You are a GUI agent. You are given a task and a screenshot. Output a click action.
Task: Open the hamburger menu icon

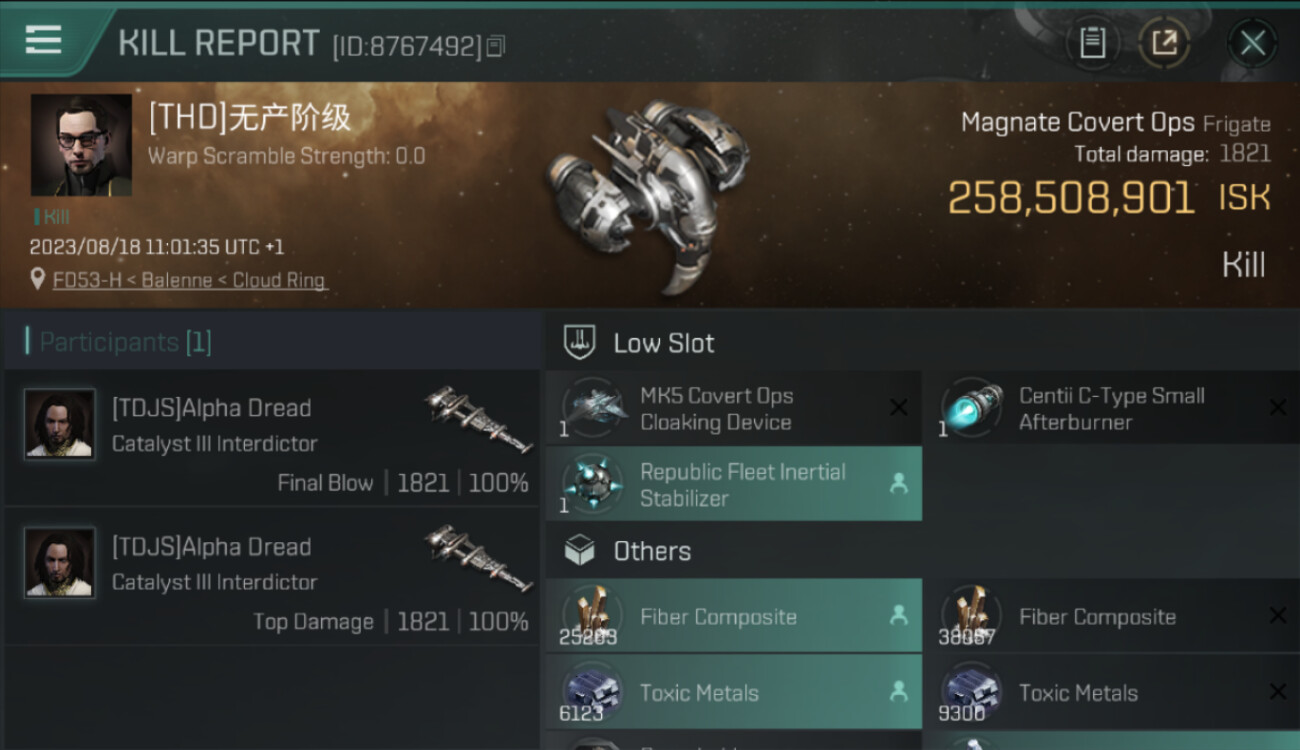point(43,40)
